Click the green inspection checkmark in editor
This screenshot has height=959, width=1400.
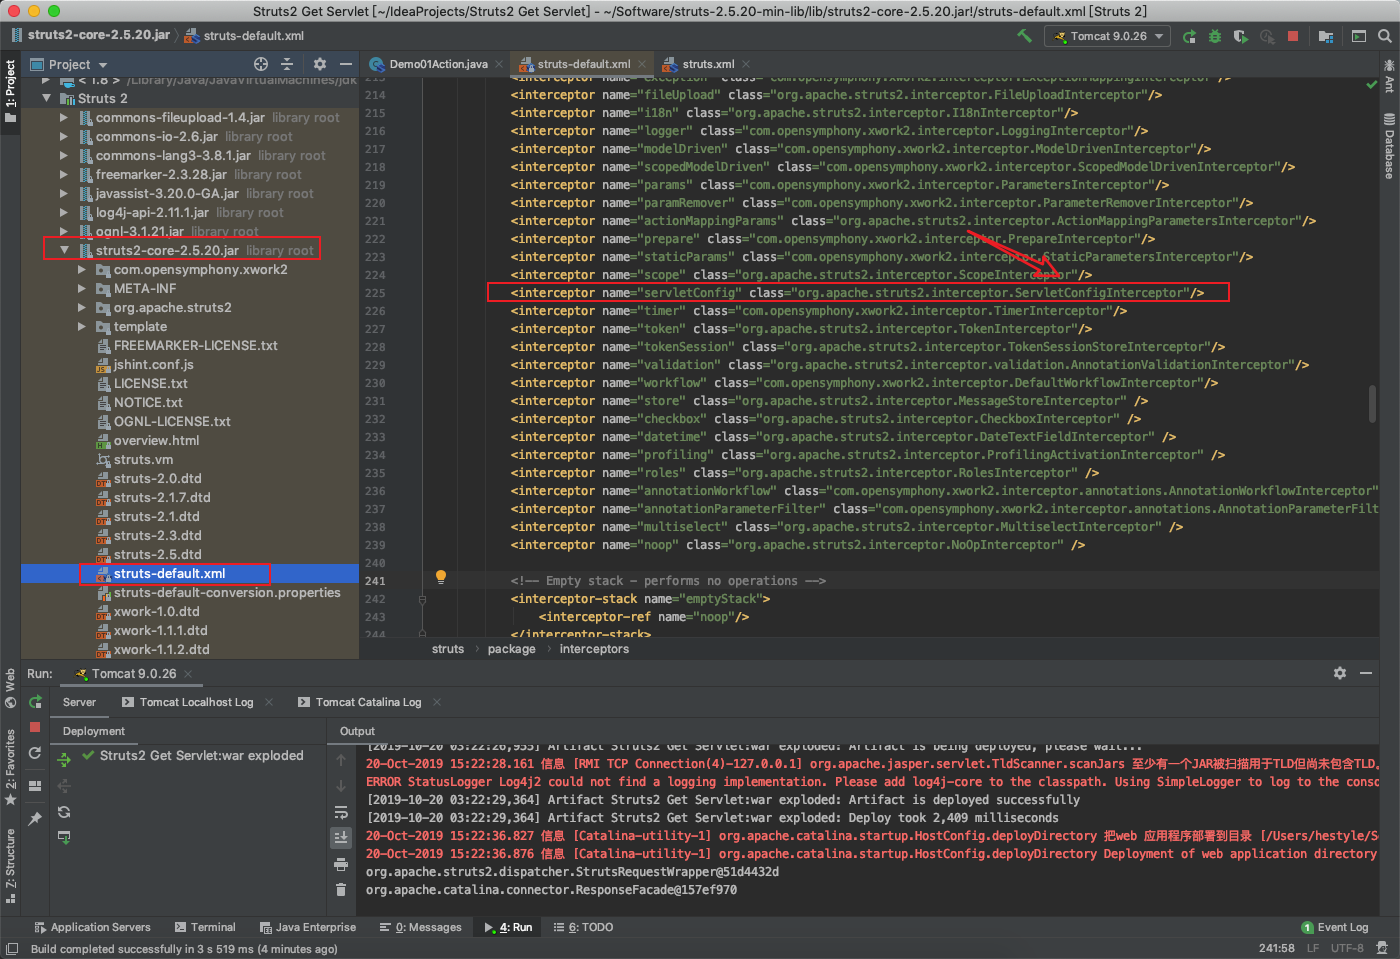pyautogui.click(x=1371, y=84)
